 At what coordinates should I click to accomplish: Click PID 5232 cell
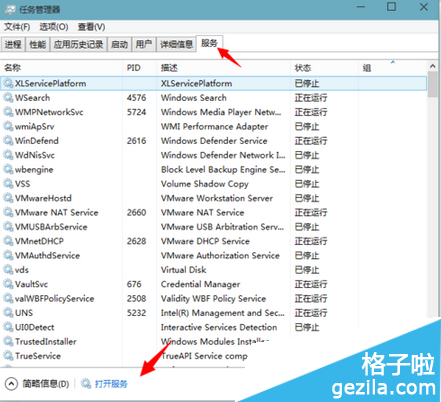click(x=136, y=313)
